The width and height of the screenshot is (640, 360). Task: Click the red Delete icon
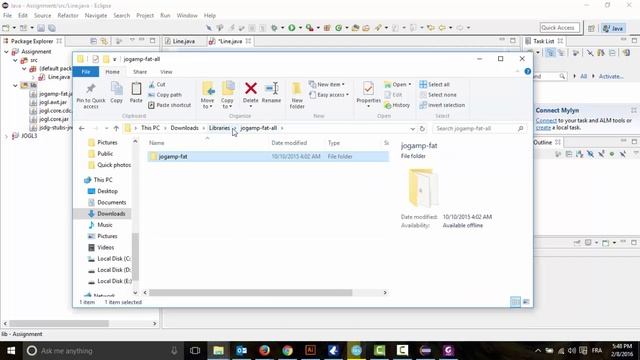pyautogui.click(x=251, y=88)
